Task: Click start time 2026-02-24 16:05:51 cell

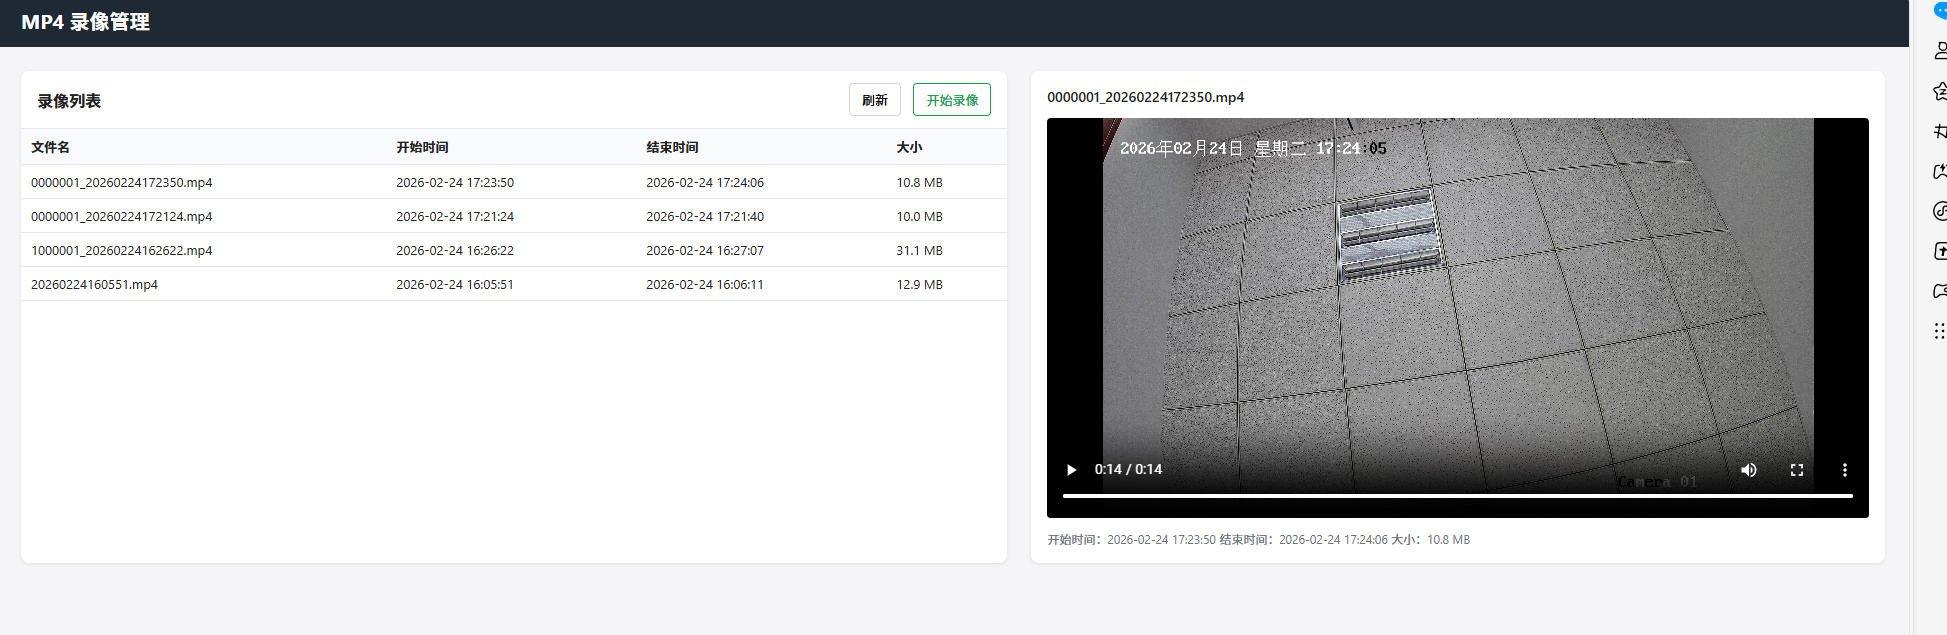Action: click(455, 284)
